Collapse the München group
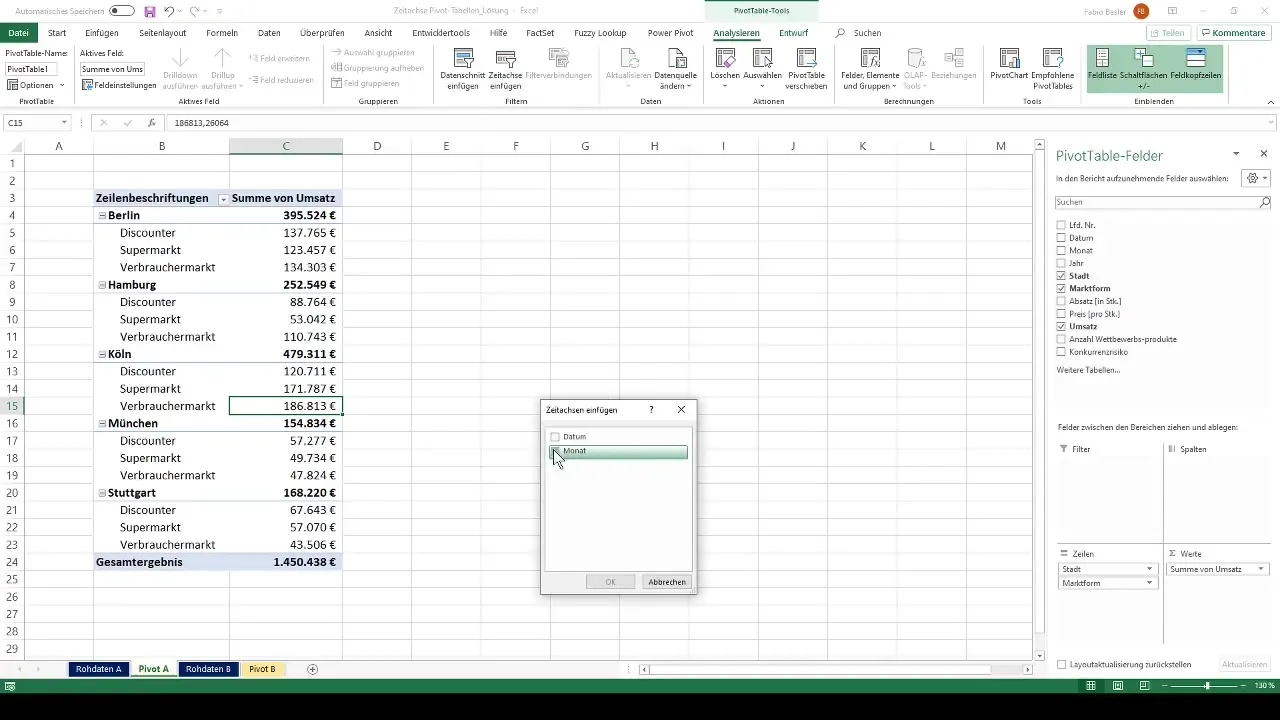 [102, 424]
